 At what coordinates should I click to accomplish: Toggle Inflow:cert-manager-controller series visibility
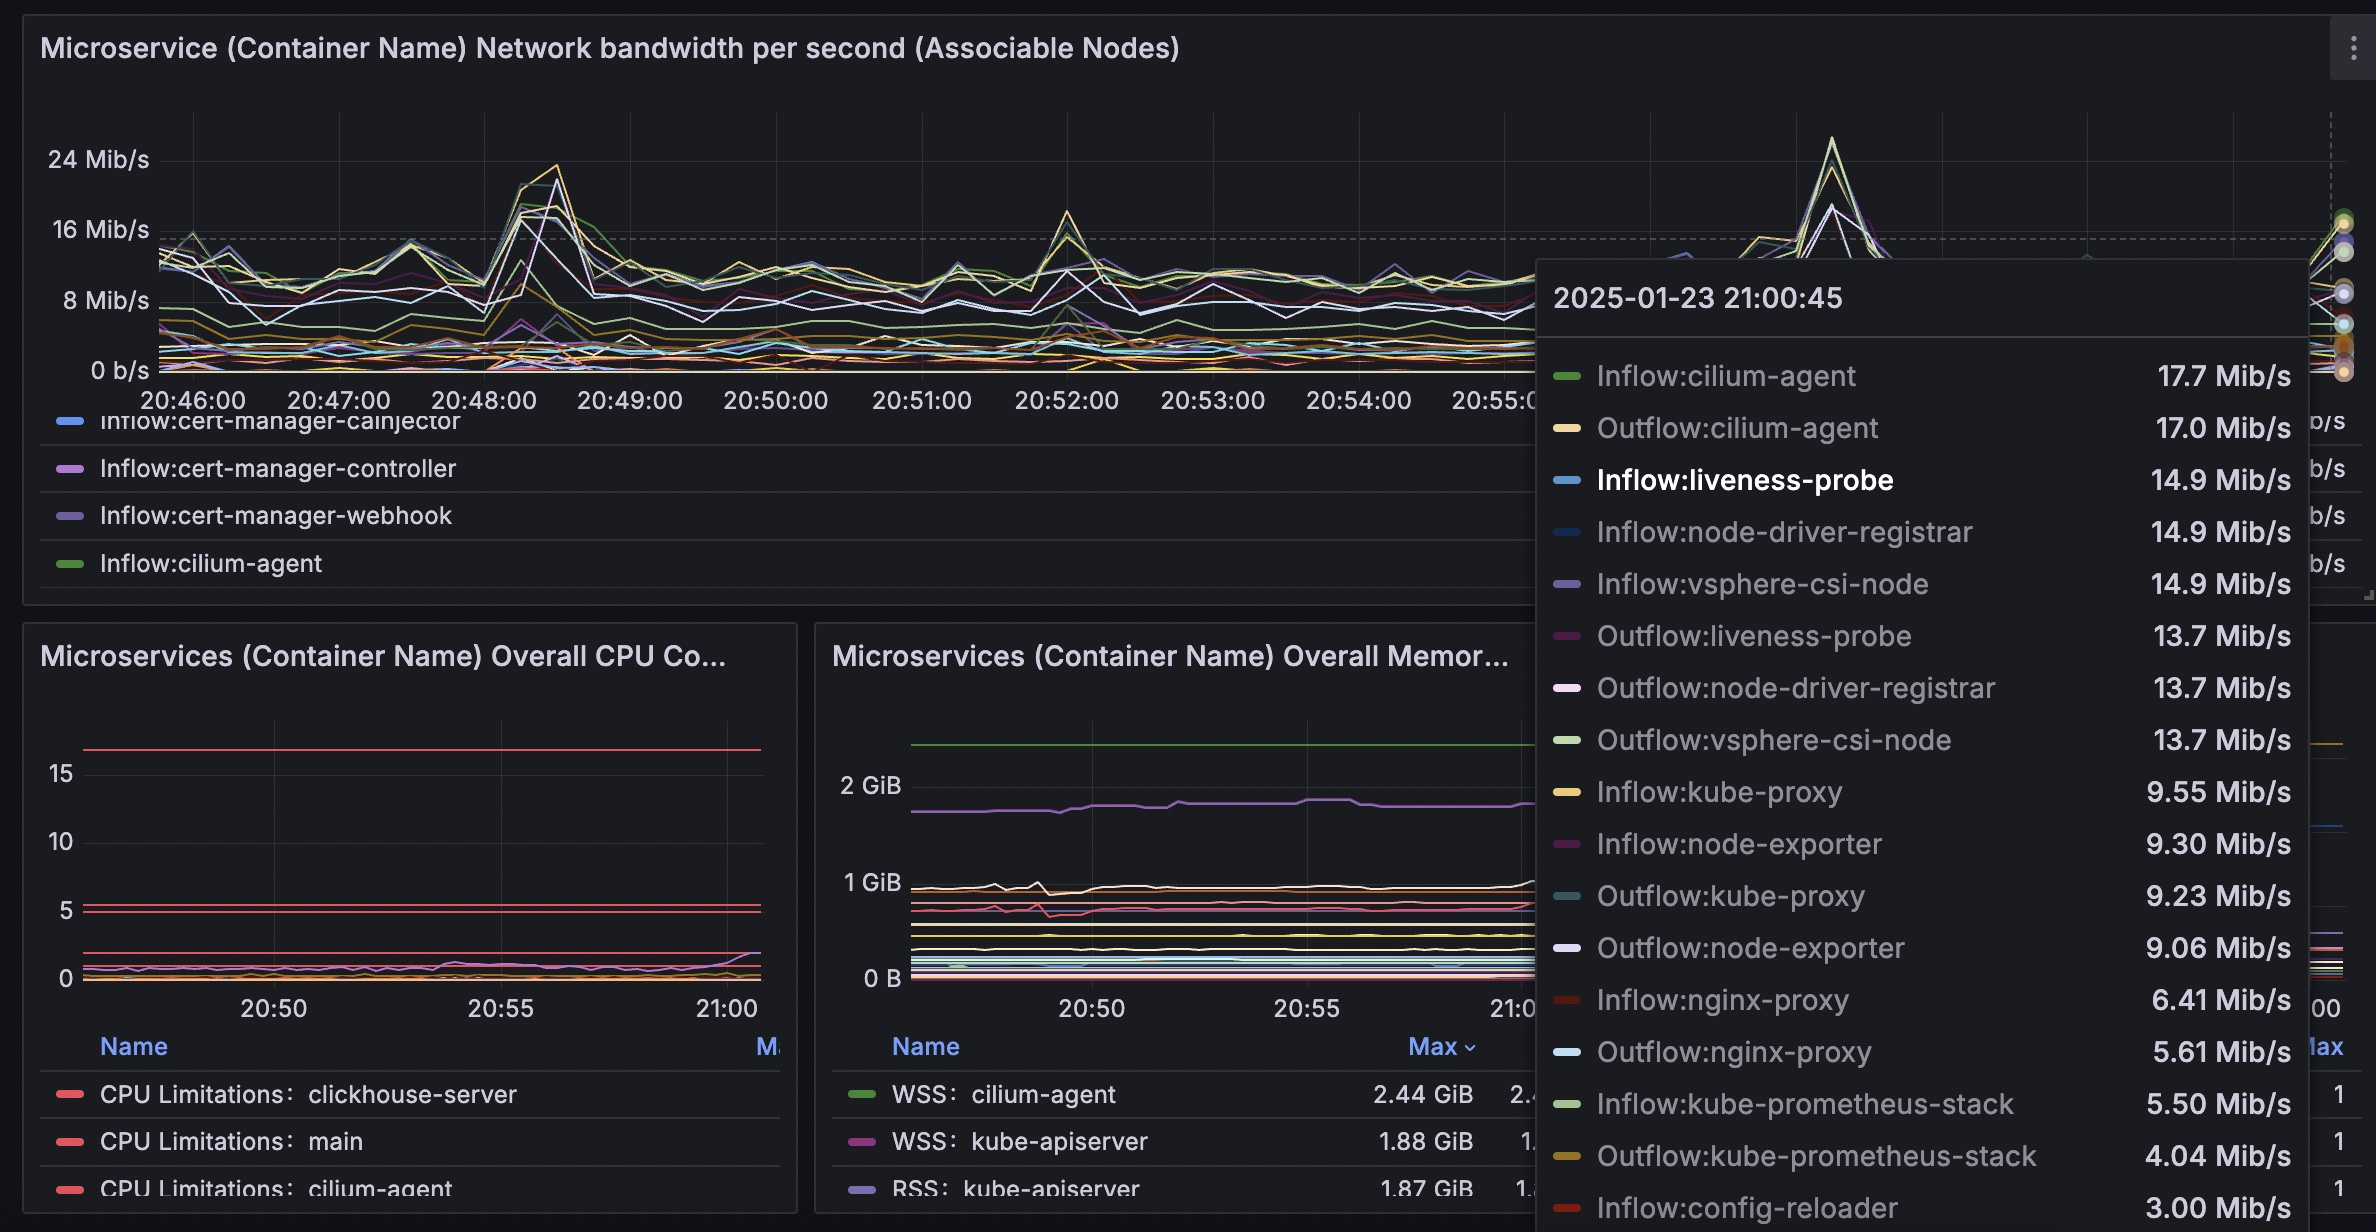pyautogui.click(x=277, y=469)
